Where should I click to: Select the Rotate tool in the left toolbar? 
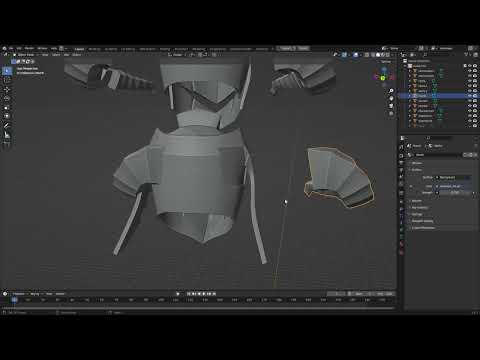(x=7, y=98)
